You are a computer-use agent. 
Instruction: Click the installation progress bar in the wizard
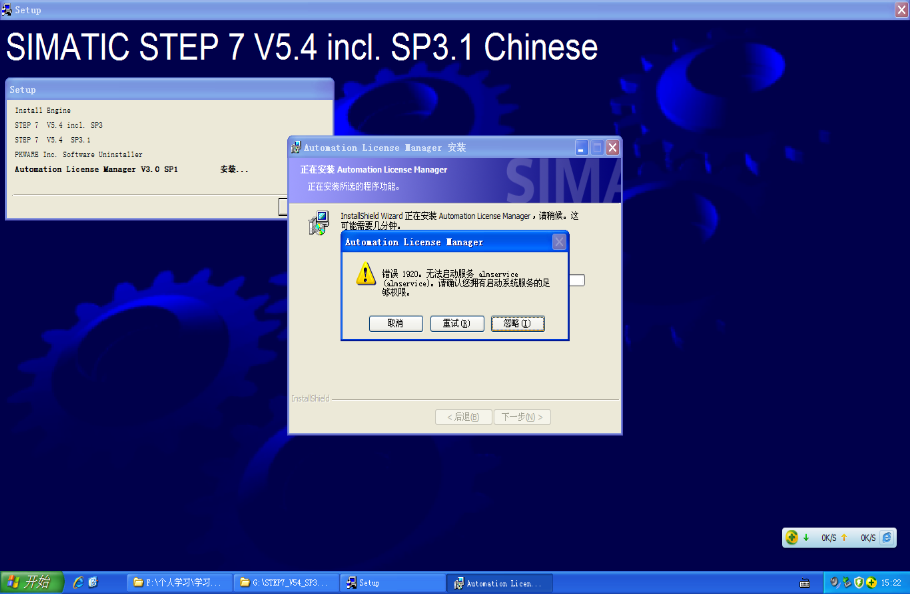576,280
